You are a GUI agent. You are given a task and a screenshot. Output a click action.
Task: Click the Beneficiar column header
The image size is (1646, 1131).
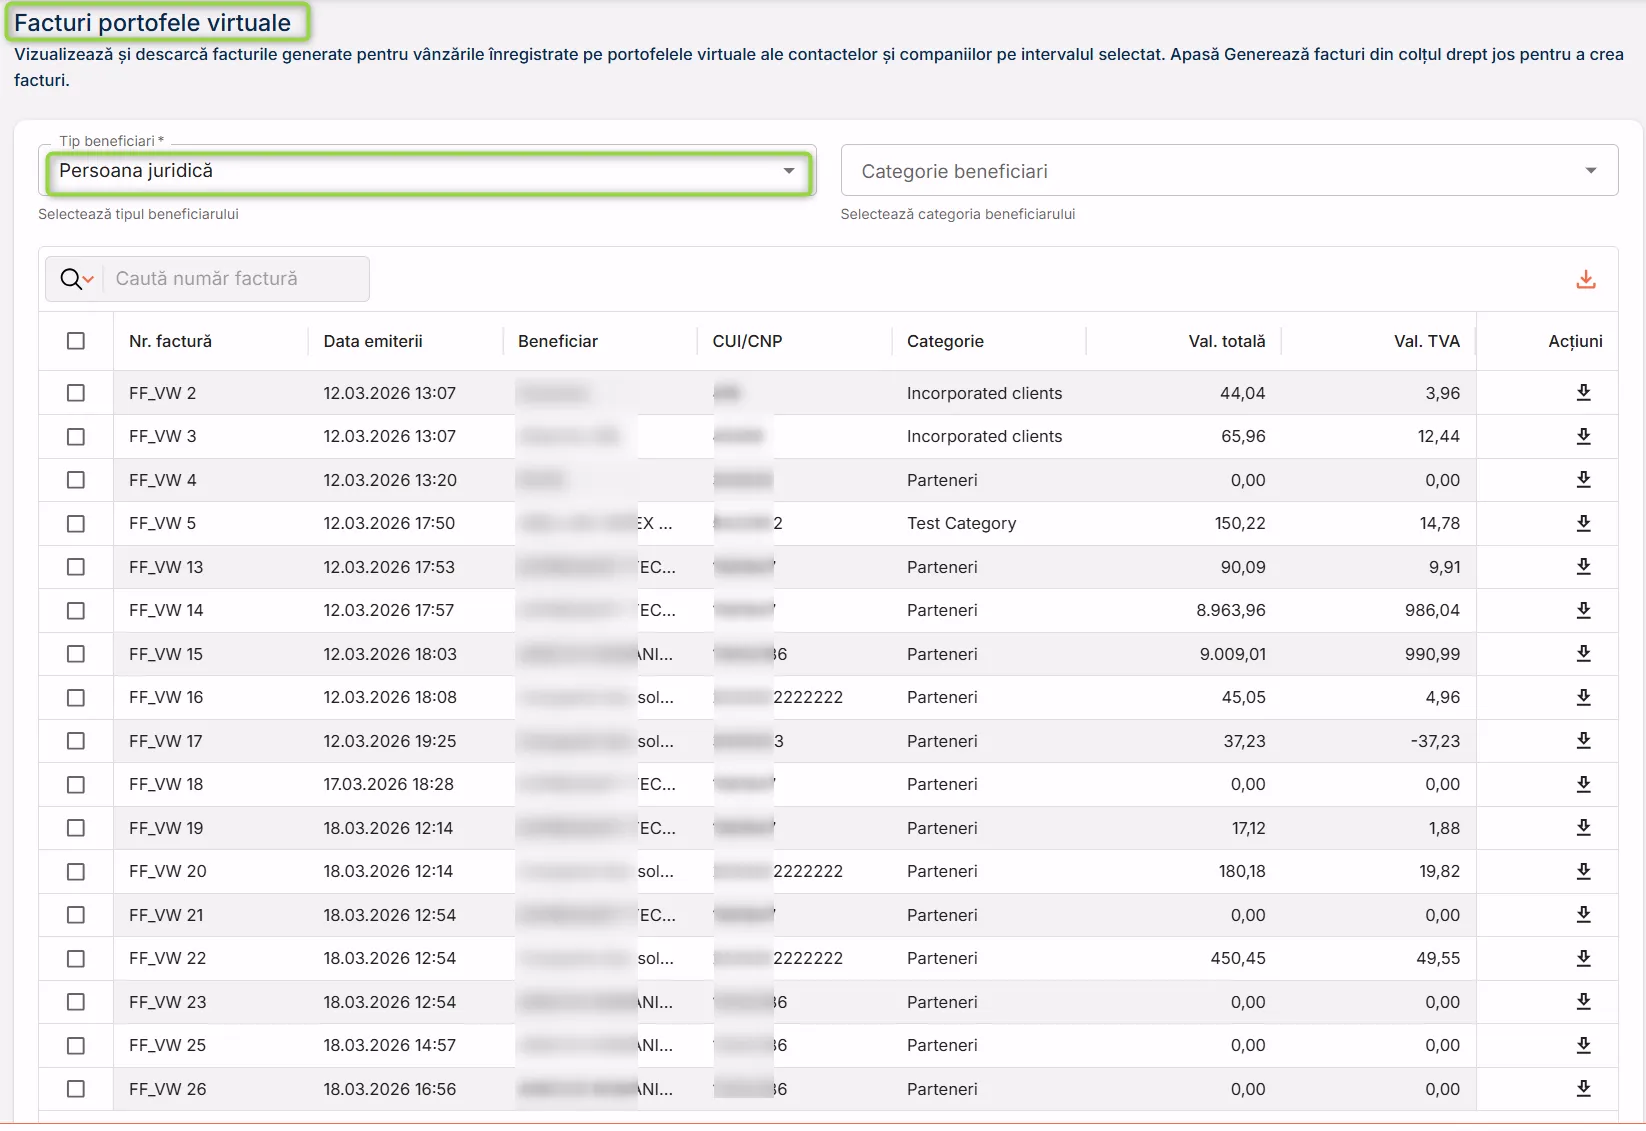click(558, 341)
